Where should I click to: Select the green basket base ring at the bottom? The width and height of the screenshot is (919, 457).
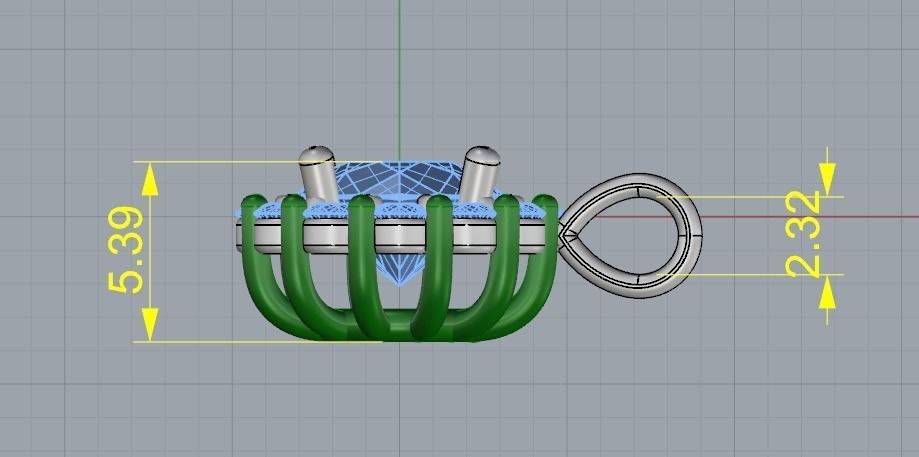(399, 326)
